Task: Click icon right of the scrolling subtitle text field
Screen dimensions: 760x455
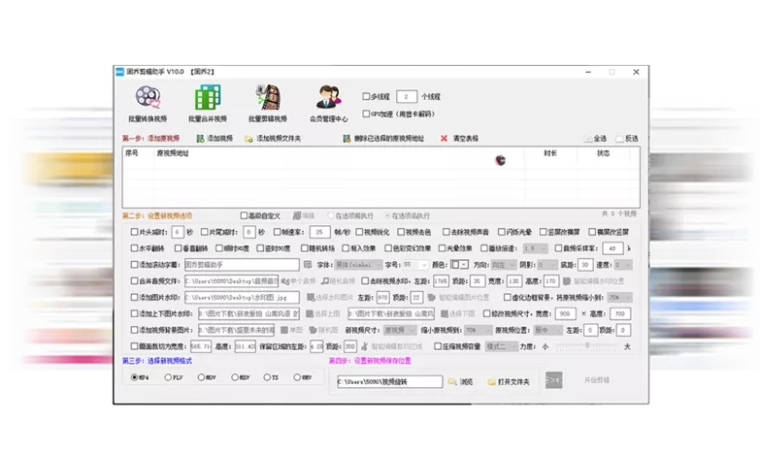Action: click(x=308, y=265)
